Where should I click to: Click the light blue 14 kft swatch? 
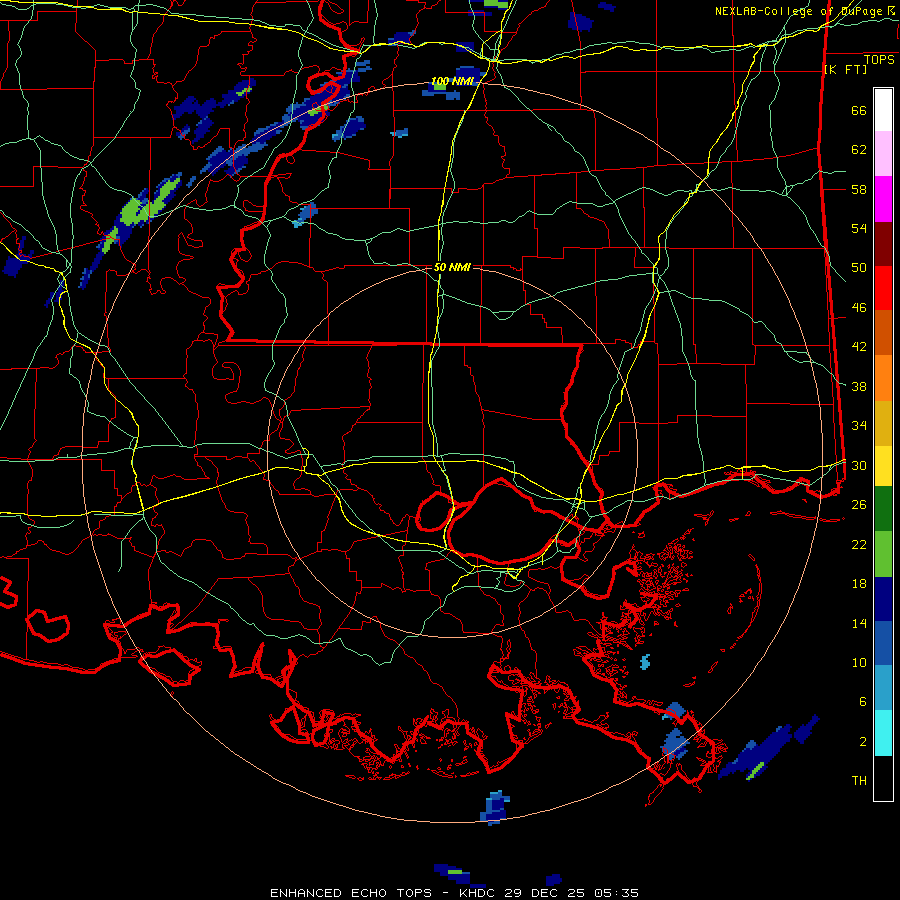pos(883,688)
